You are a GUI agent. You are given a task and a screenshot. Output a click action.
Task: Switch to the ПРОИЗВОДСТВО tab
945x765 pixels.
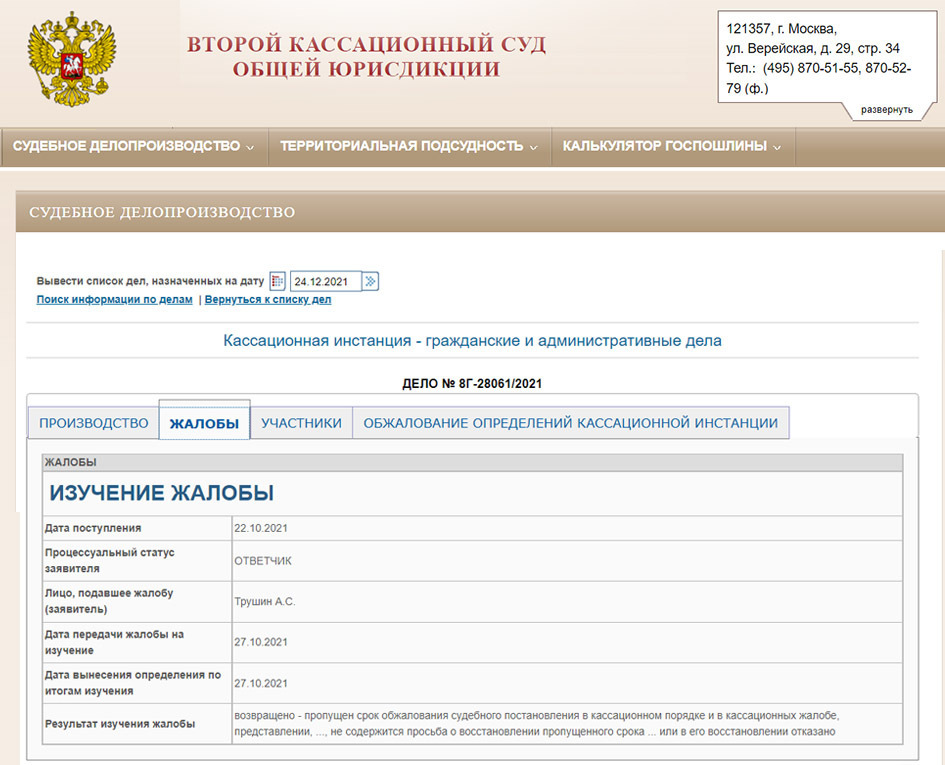[93, 423]
